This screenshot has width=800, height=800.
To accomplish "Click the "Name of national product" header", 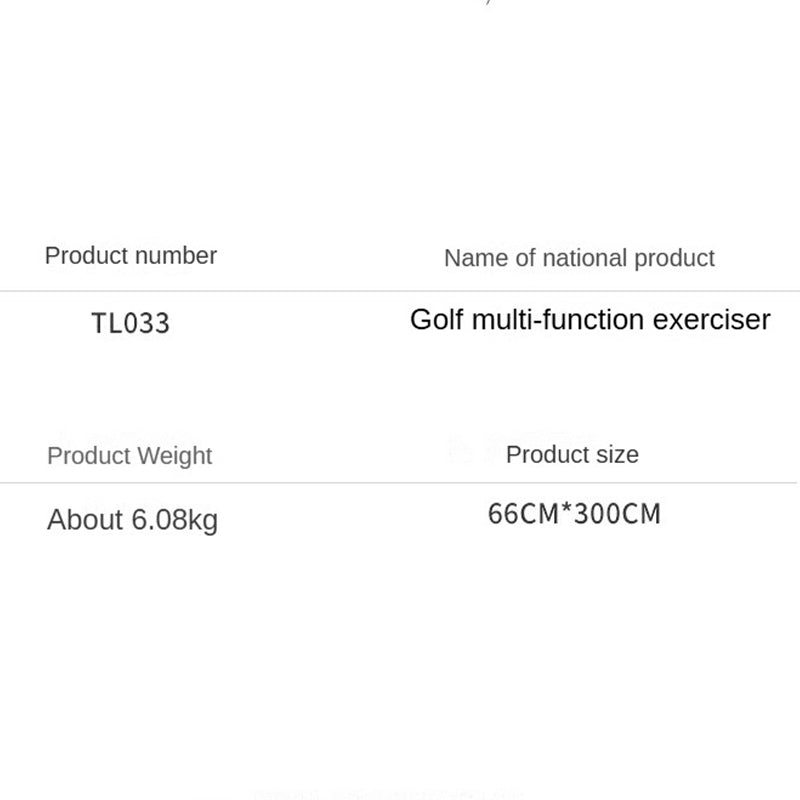I will 579,258.
